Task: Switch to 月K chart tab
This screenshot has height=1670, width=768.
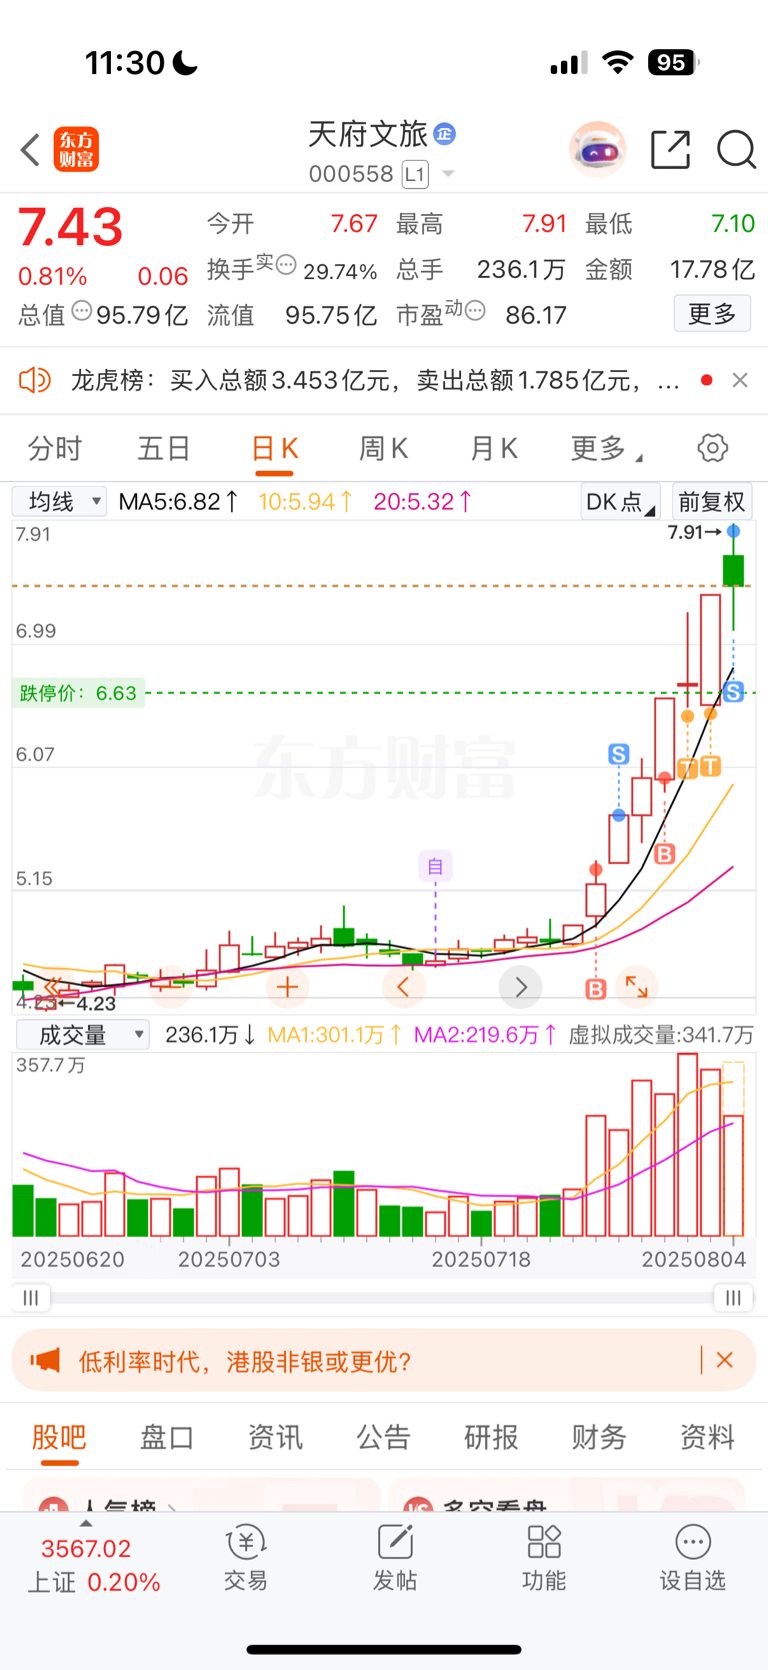Action: pos(493,448)
